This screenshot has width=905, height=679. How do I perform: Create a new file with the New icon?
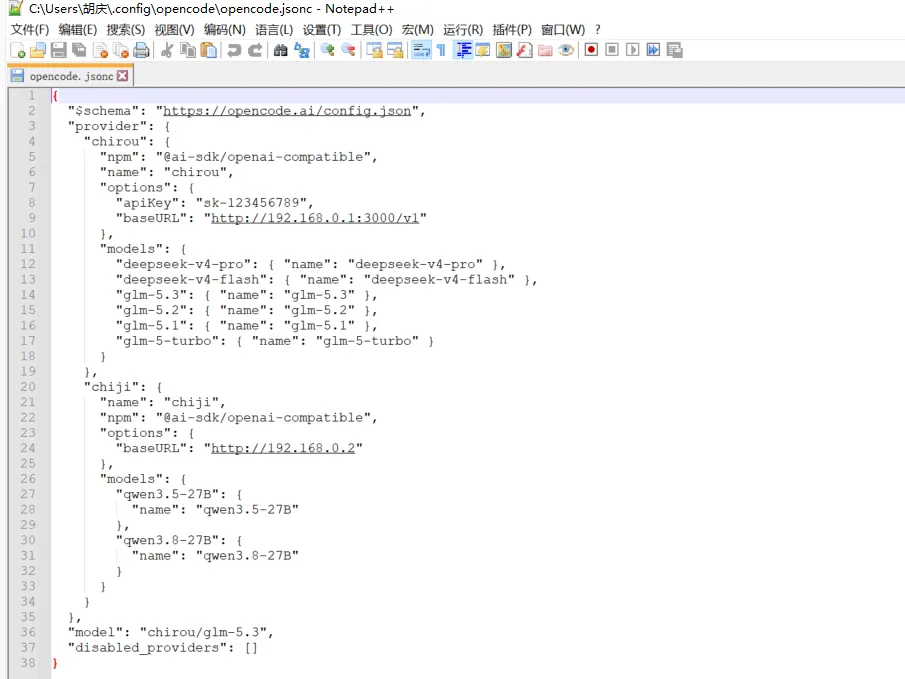click(17, 50)
